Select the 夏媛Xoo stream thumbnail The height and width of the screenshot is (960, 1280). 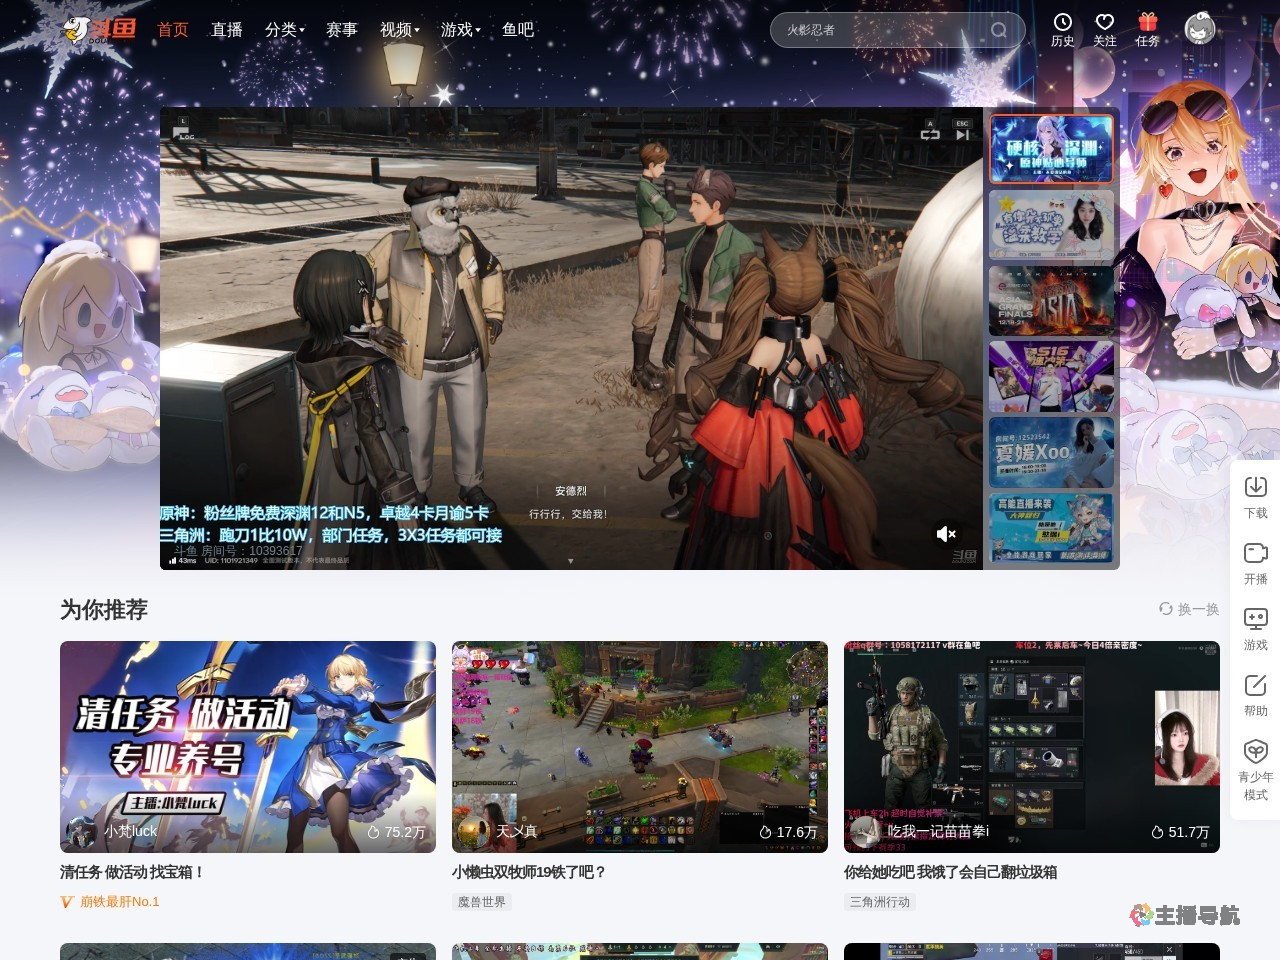[1051, 452]
